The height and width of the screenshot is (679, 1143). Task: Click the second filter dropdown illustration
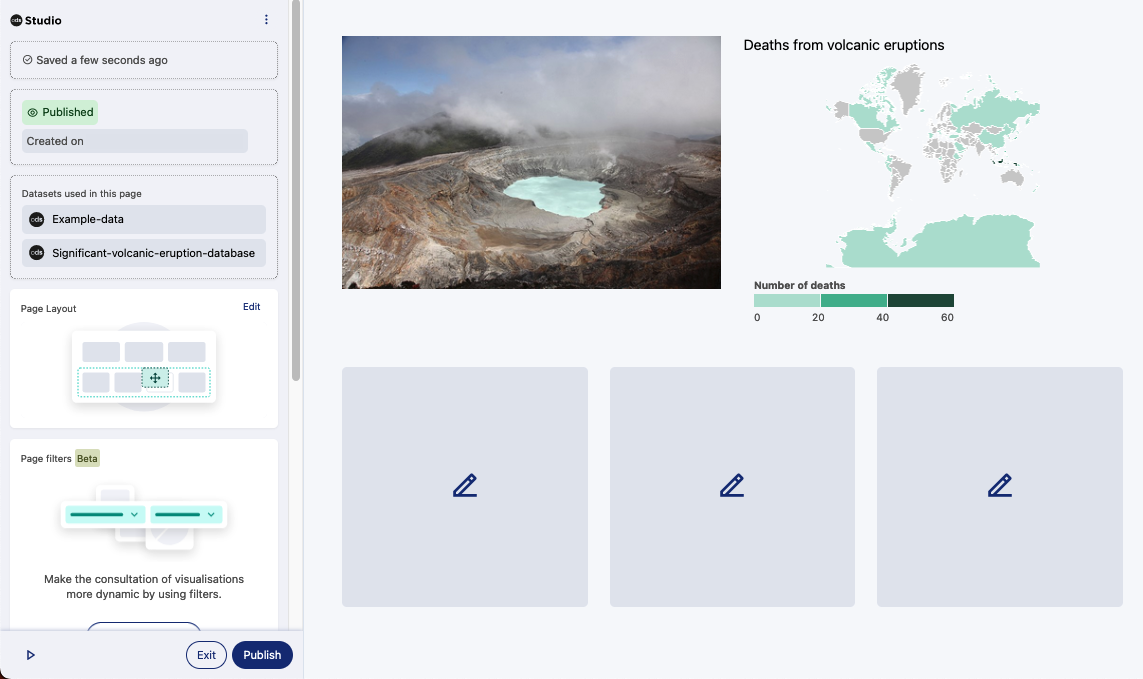[x=186, y=514]
